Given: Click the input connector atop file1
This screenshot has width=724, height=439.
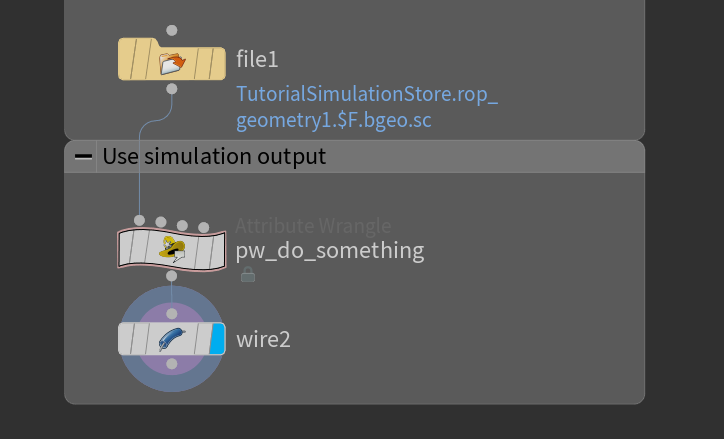Looking at the screenshot, I should click(x=172, y=30).
